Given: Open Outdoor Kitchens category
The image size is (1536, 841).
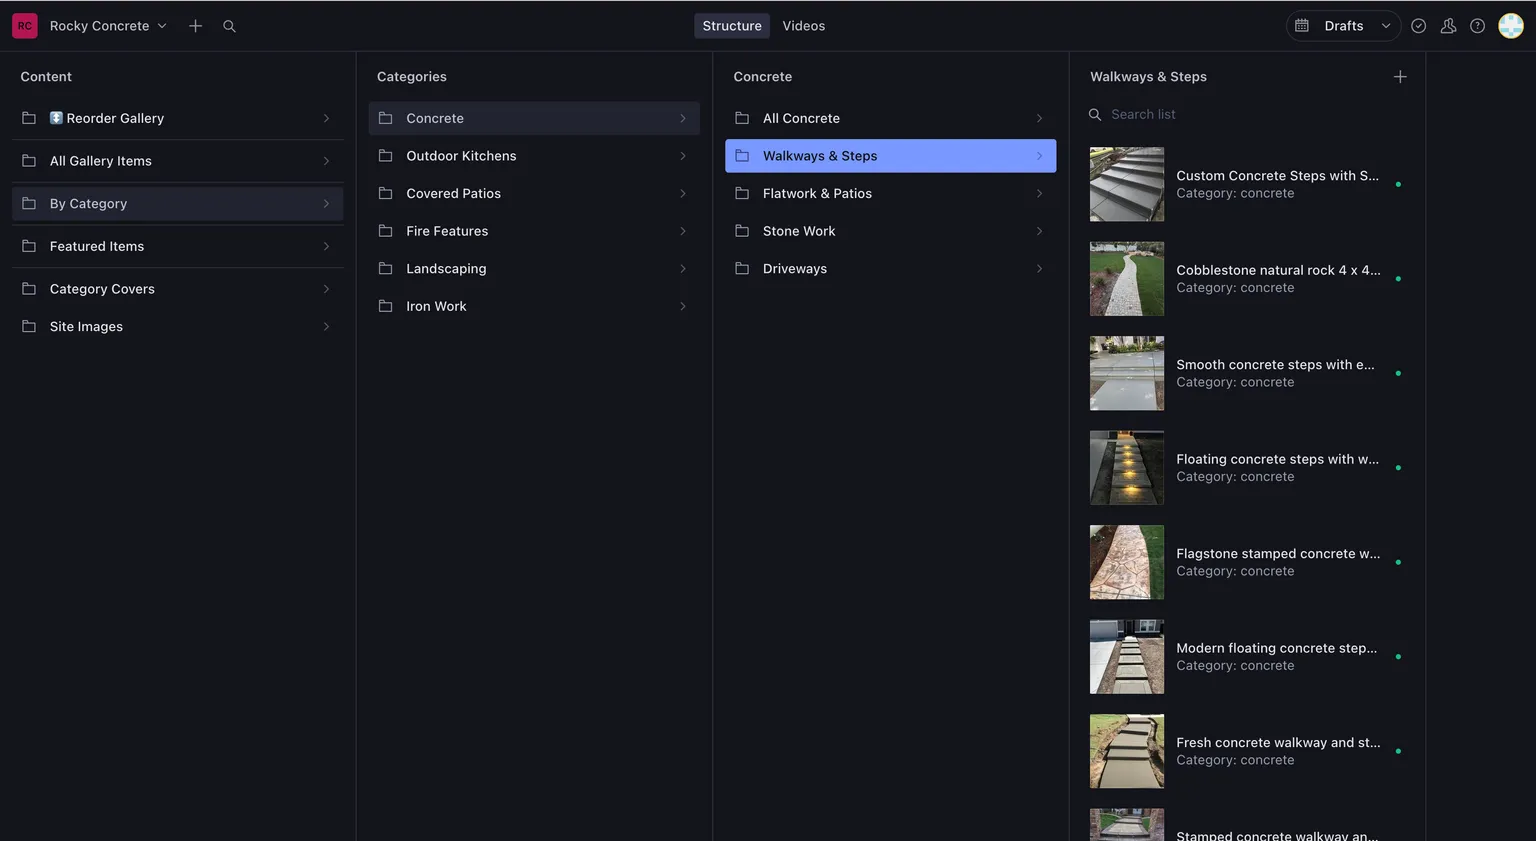Looking at the screenshot, I should coord(534,156).
